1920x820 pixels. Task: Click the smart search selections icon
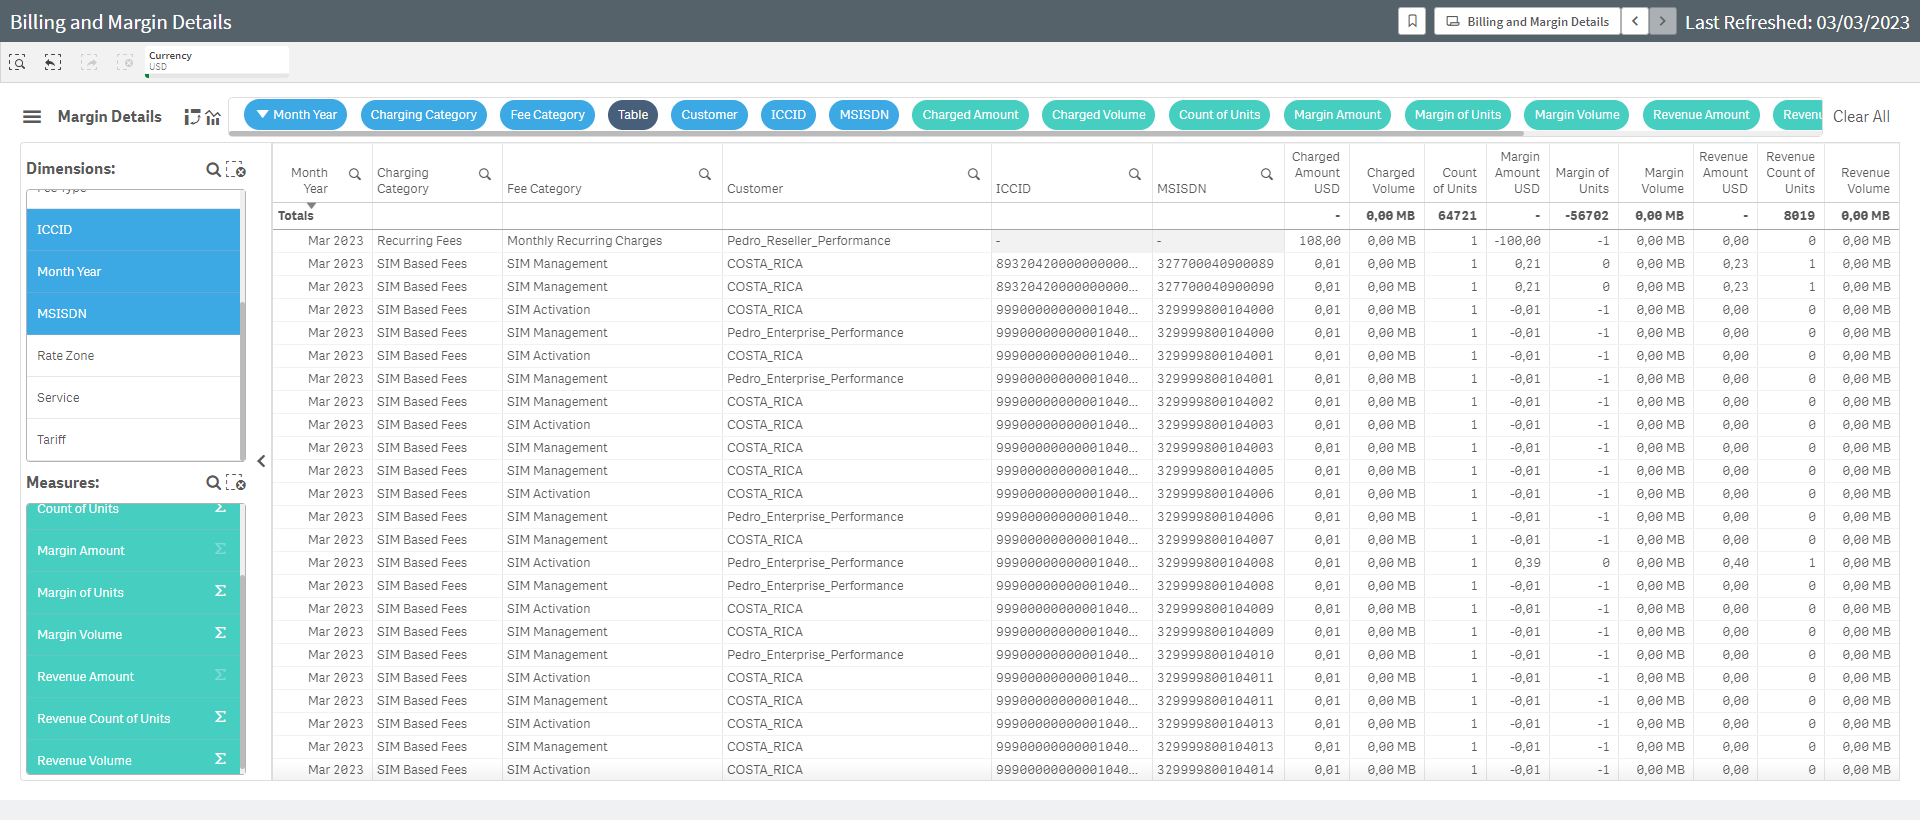(x=17, y=62)
